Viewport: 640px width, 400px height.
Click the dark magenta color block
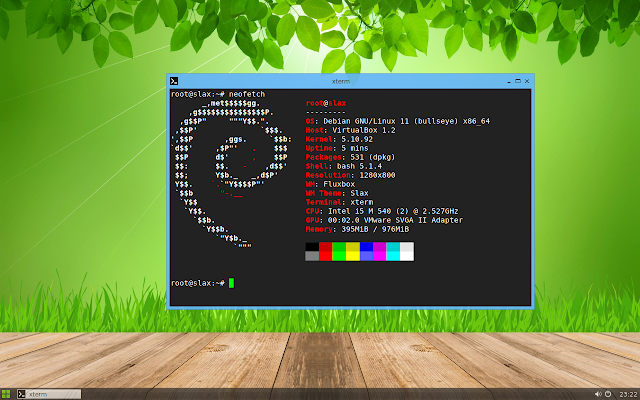pos(380,247)
